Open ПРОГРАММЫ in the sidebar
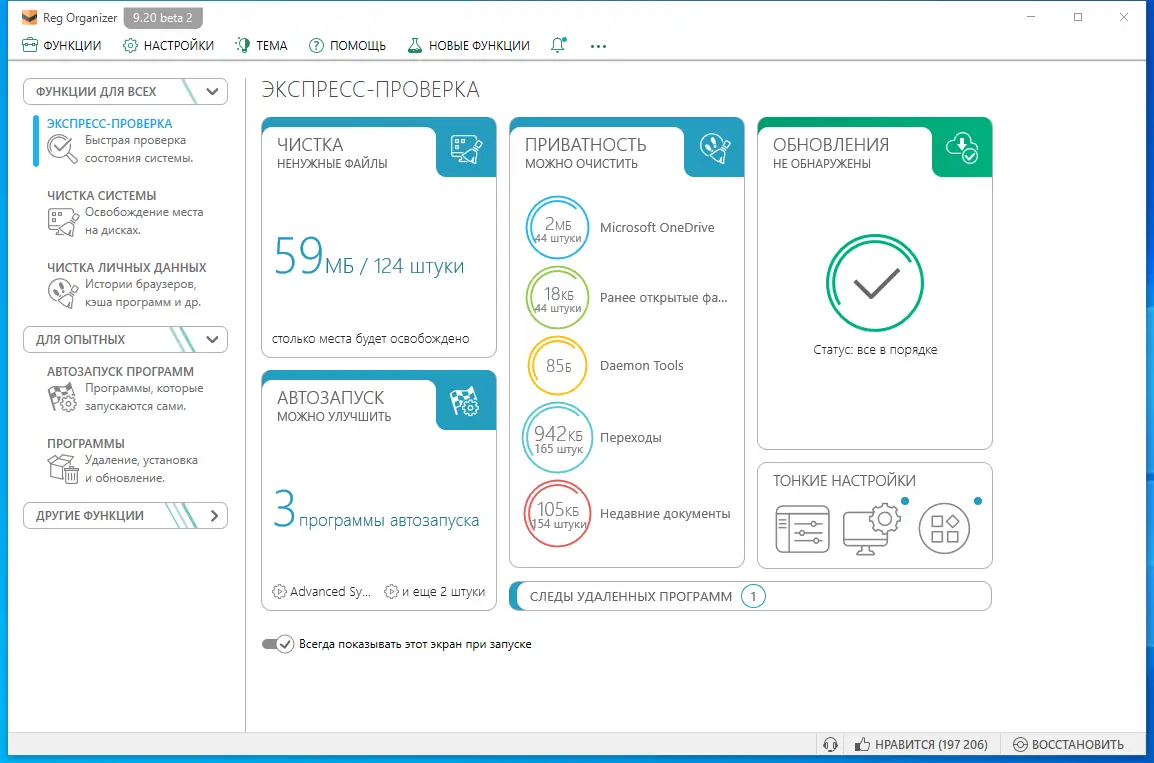This screenshot has width=1154, height=763. 86,444
